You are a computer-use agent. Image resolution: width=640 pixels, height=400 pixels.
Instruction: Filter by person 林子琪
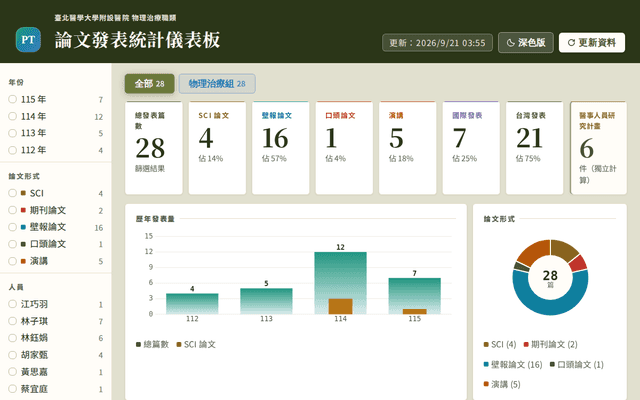point(56,321)
